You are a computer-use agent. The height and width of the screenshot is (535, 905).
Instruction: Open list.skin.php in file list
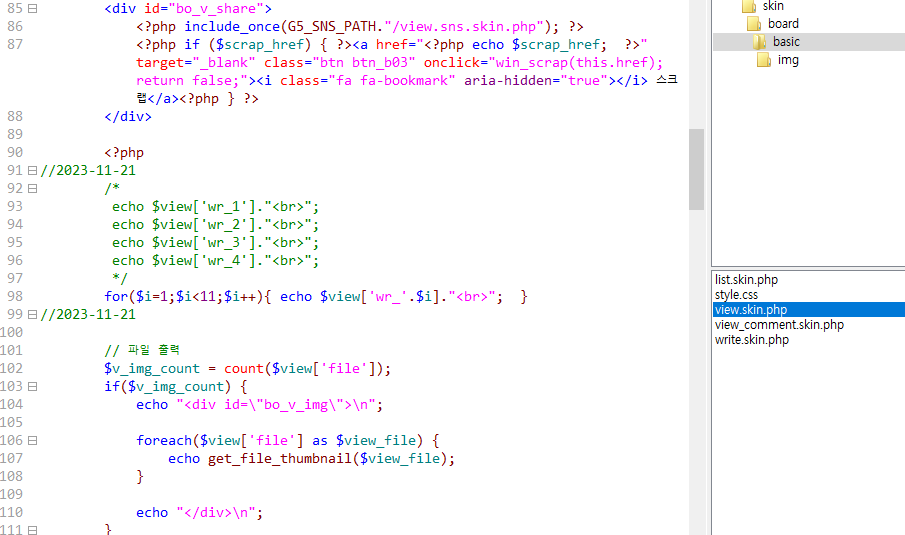coord(746,280)
